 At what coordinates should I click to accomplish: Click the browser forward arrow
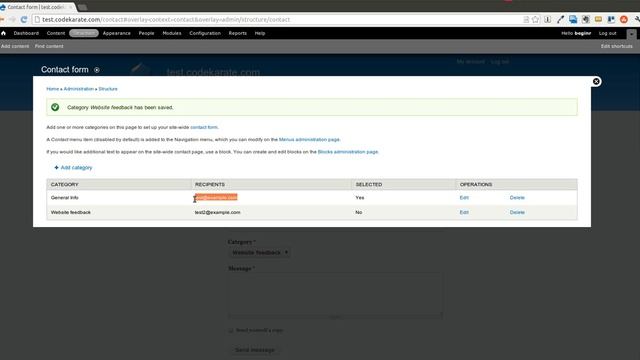tap(12, 19)
